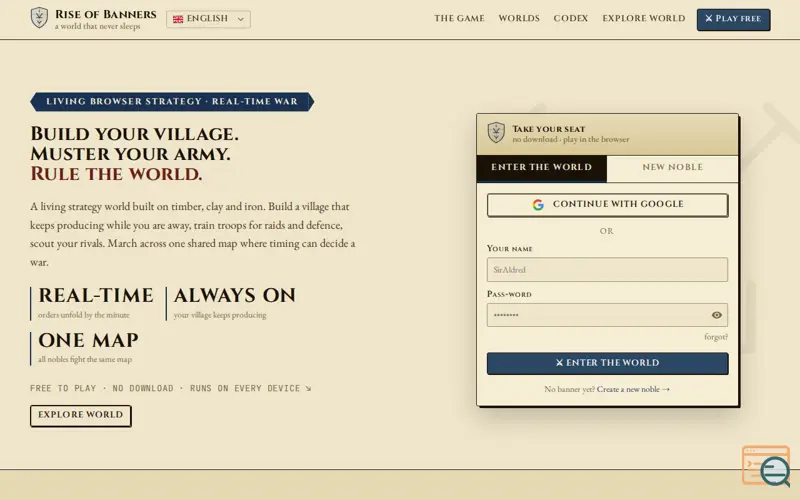Click the Living Browser Strategy banner badge
This screenshot has width=800, height=500.
click(x=172, y=102)
